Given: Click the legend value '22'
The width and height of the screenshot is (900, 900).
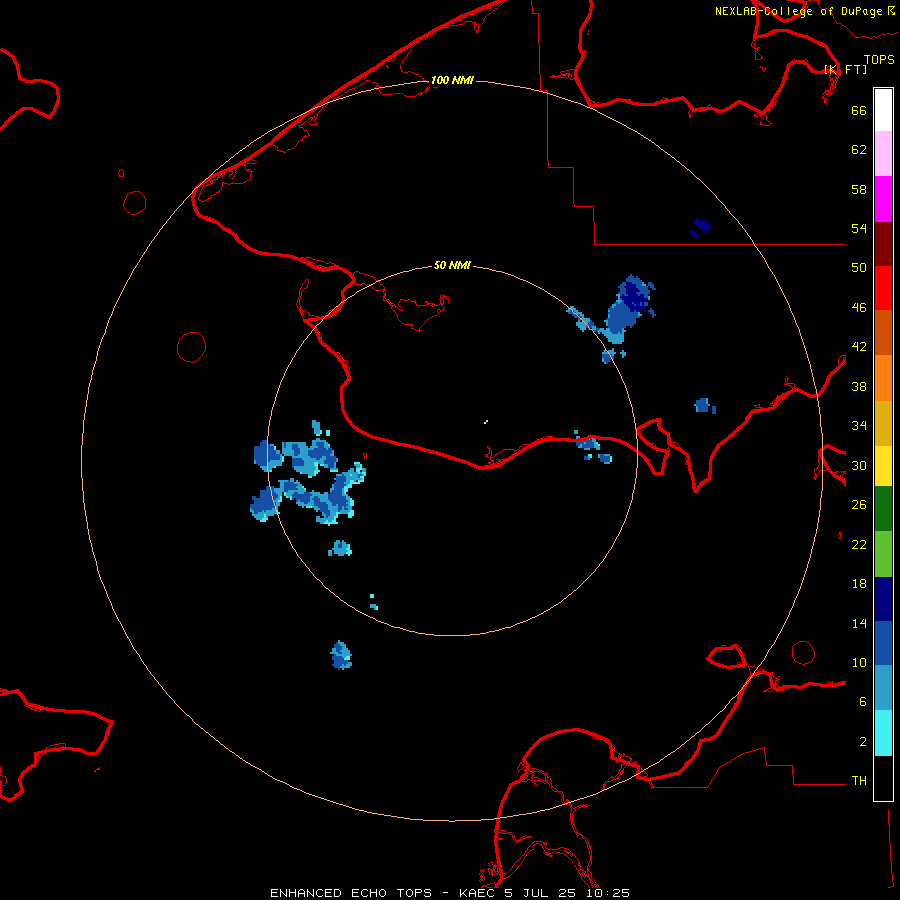Looking at the screenshot, I should click(x=859, y=544).
